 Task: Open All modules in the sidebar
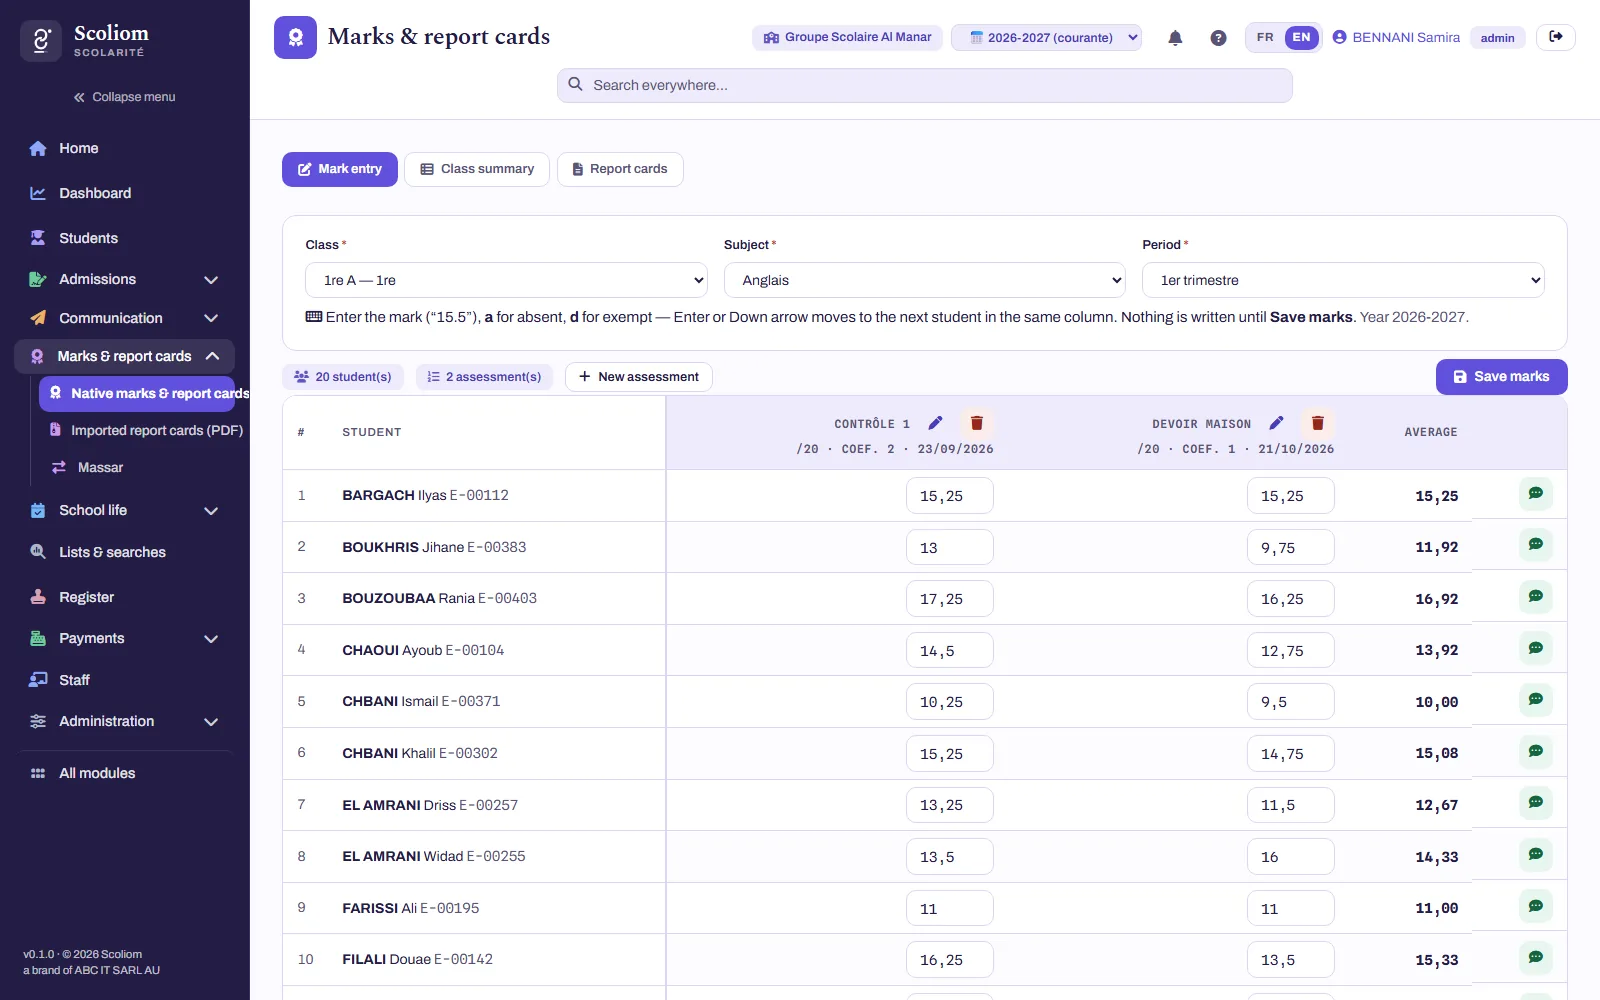point(125,773)
